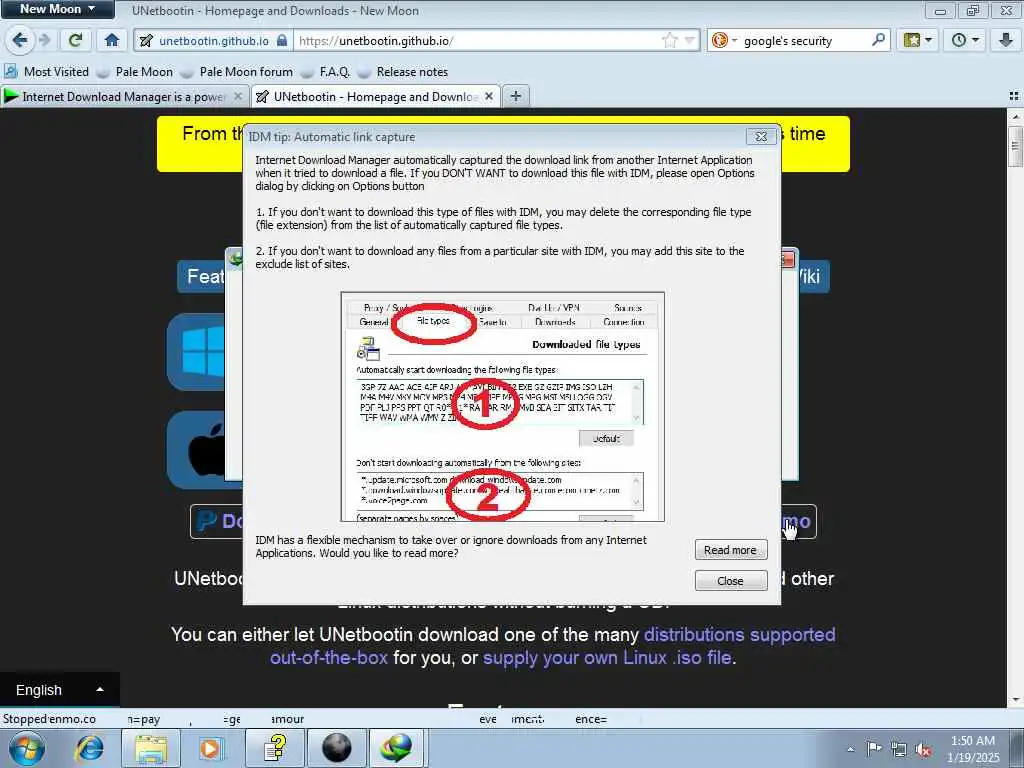Reload the page with refresh icon

(75, 40)
